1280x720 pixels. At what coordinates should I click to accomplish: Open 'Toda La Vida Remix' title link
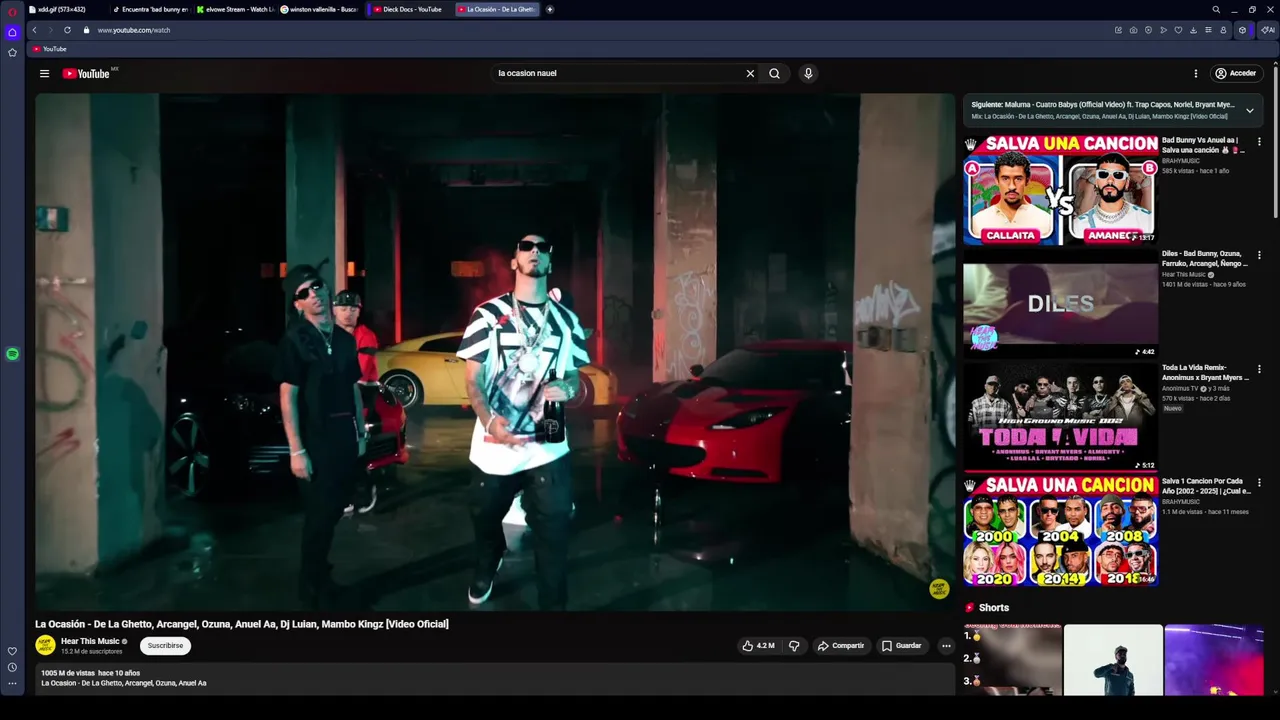[1205, 372]
